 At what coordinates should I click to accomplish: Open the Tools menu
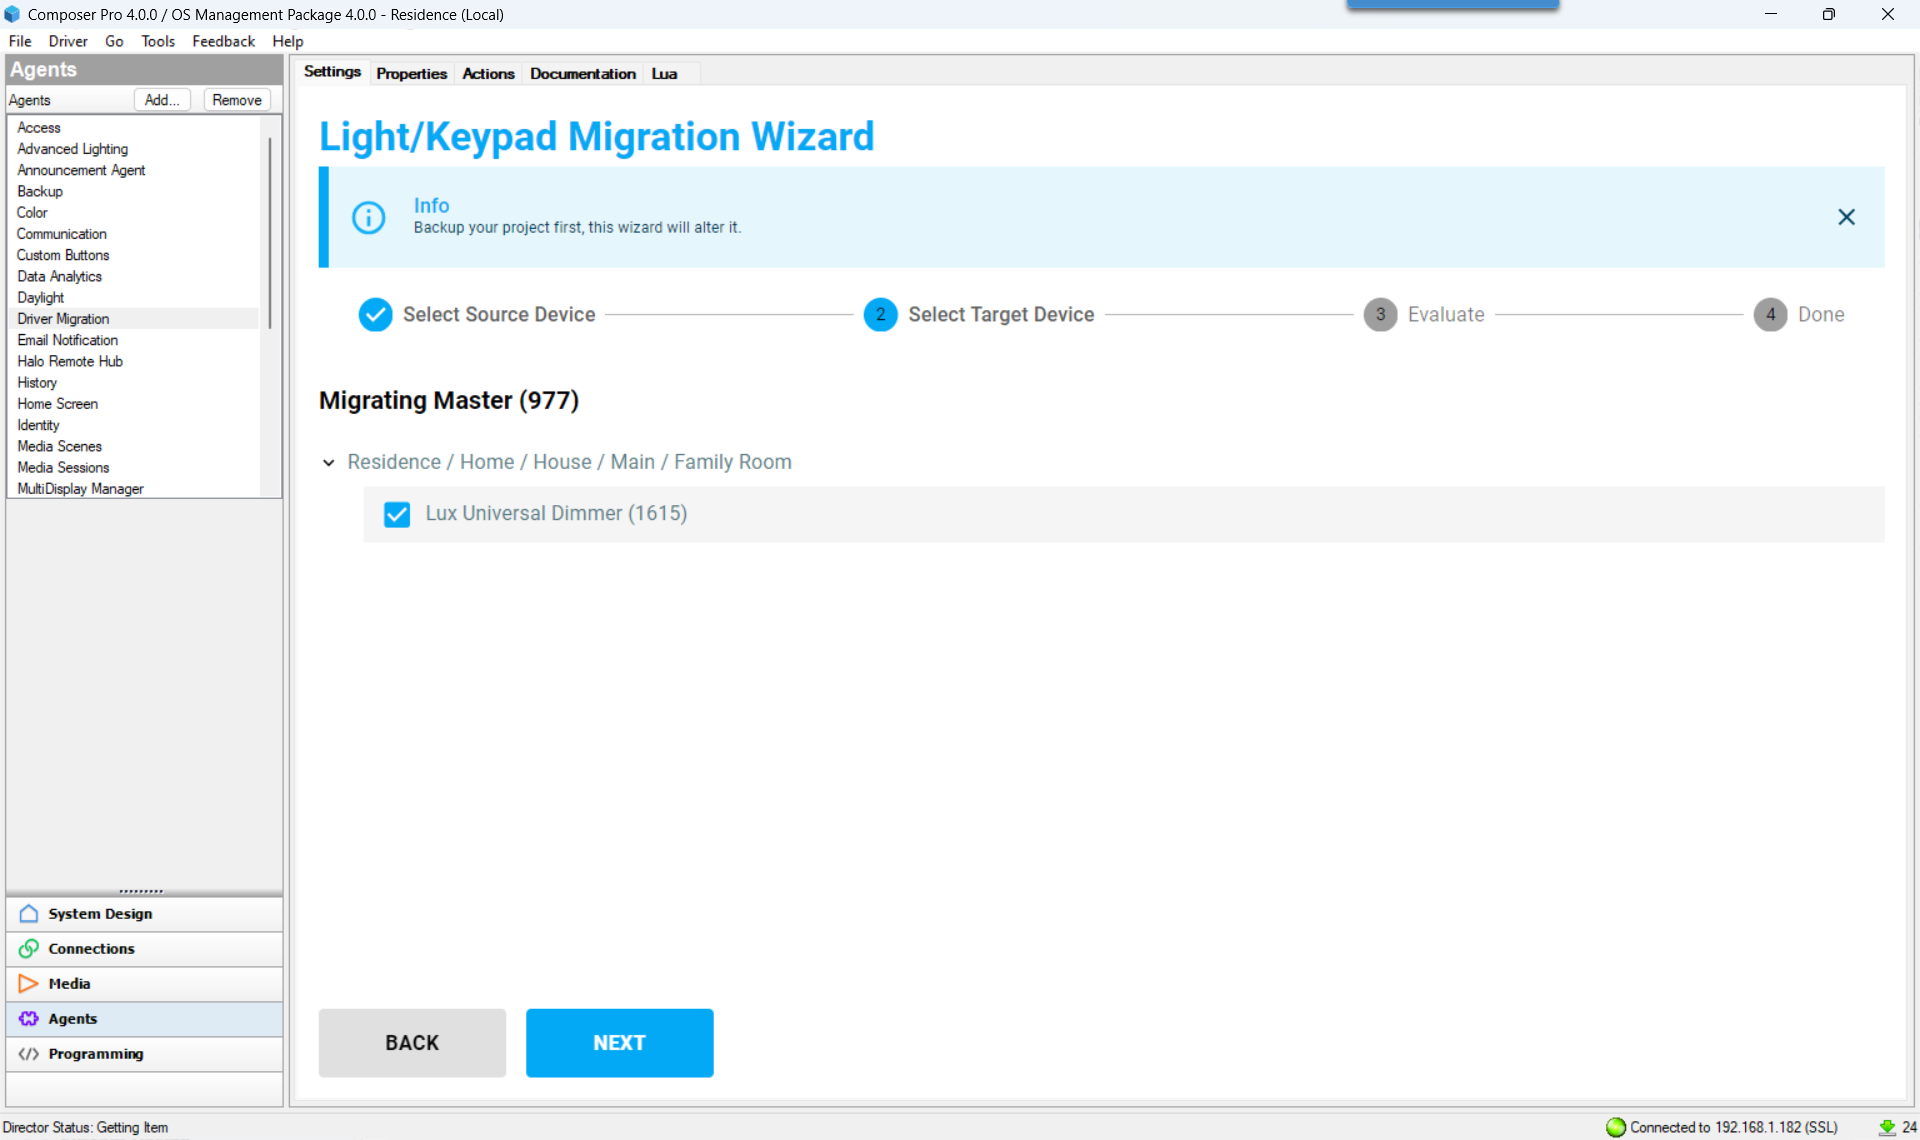[158, 41]
